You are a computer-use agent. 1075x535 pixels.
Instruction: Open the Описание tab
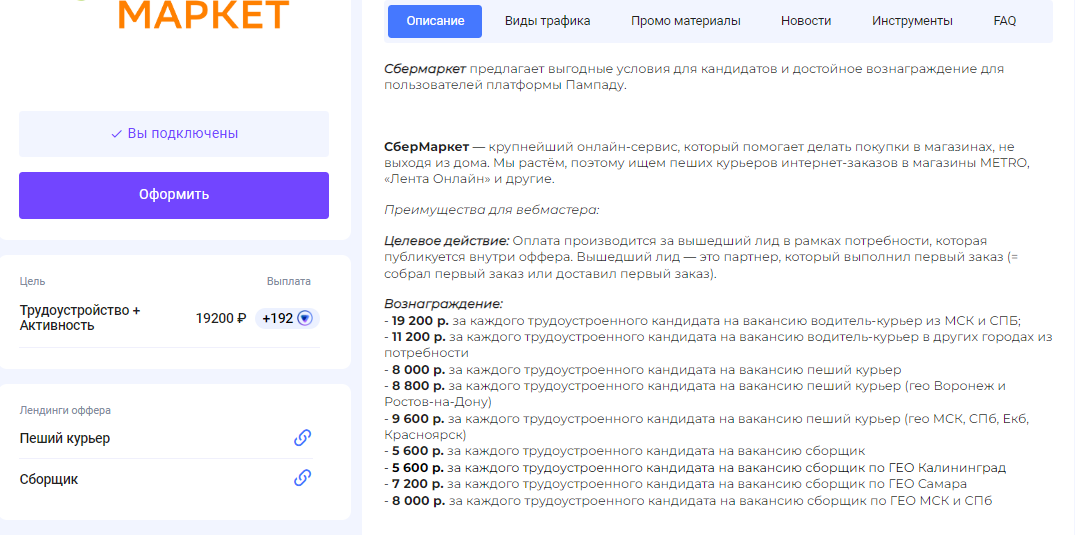pyautogui.click(x=435, y=21)
